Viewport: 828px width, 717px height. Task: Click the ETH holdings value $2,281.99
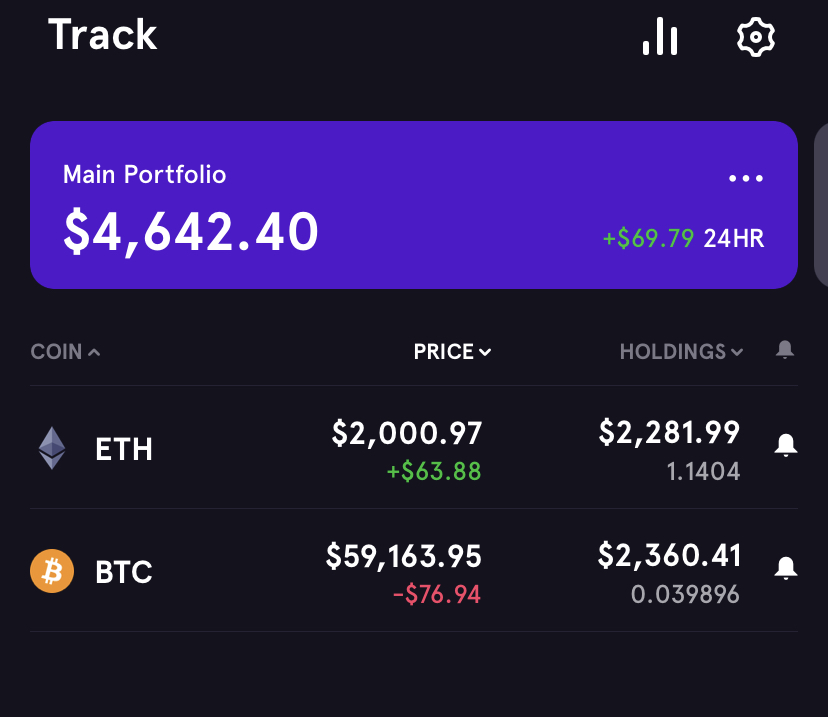pos(669,432)
